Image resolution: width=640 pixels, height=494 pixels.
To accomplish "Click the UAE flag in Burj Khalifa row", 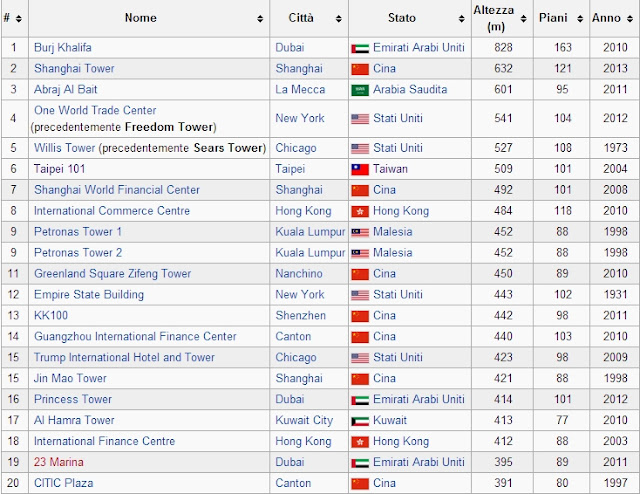I will click(360, 49).
